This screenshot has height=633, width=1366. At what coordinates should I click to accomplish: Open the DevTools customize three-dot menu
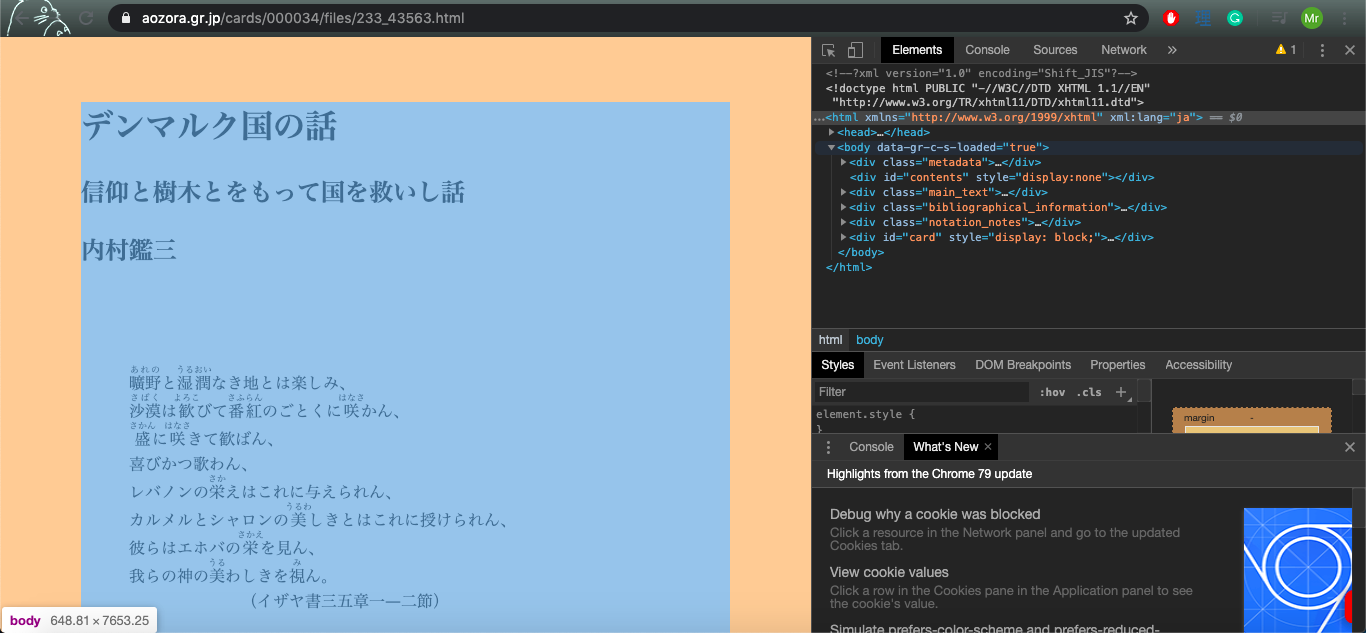1322,49
